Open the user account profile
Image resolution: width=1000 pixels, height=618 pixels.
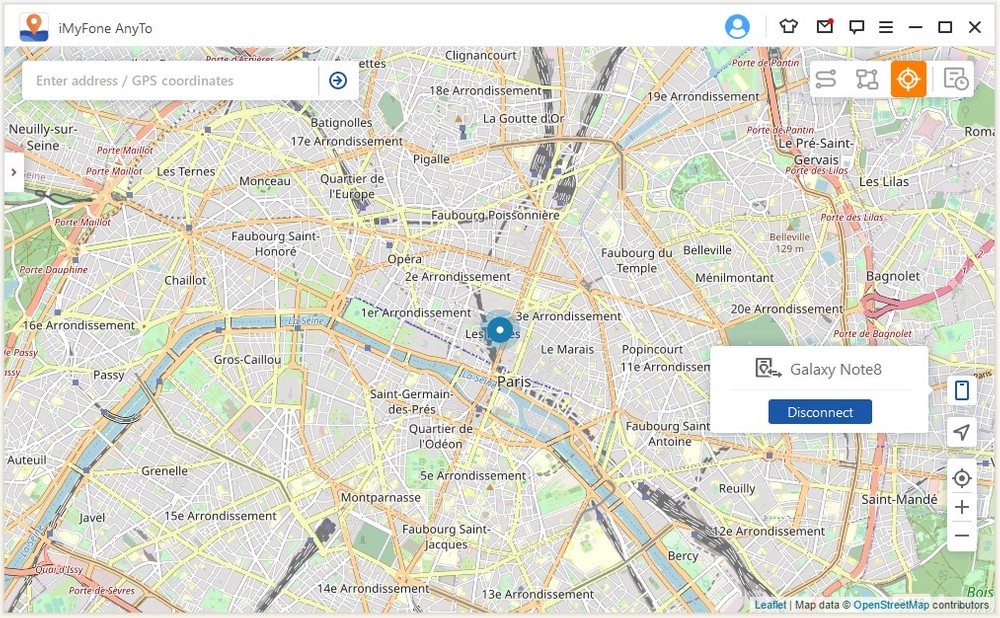737,27
